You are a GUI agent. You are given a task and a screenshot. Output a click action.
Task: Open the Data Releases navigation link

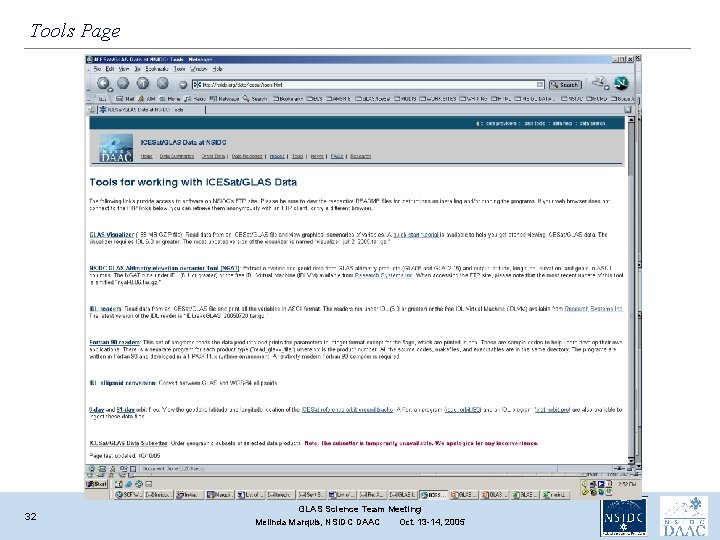pyautogui.click(x=247, y=156)
